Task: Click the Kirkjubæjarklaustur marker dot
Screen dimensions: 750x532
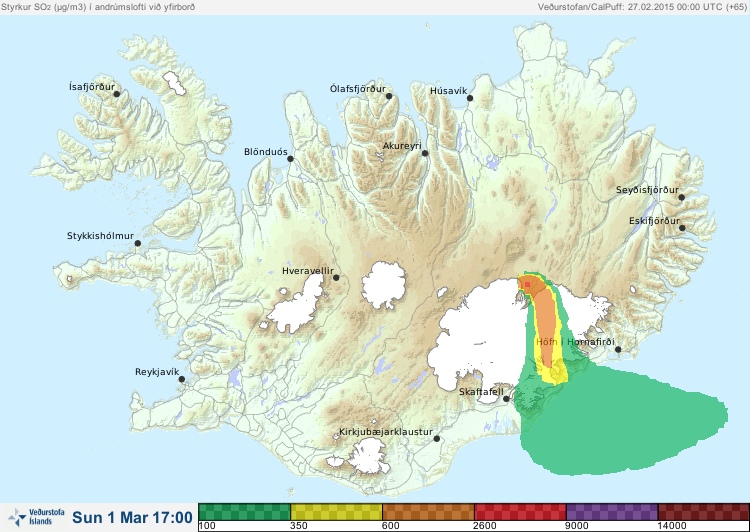Action: [436, 438]
